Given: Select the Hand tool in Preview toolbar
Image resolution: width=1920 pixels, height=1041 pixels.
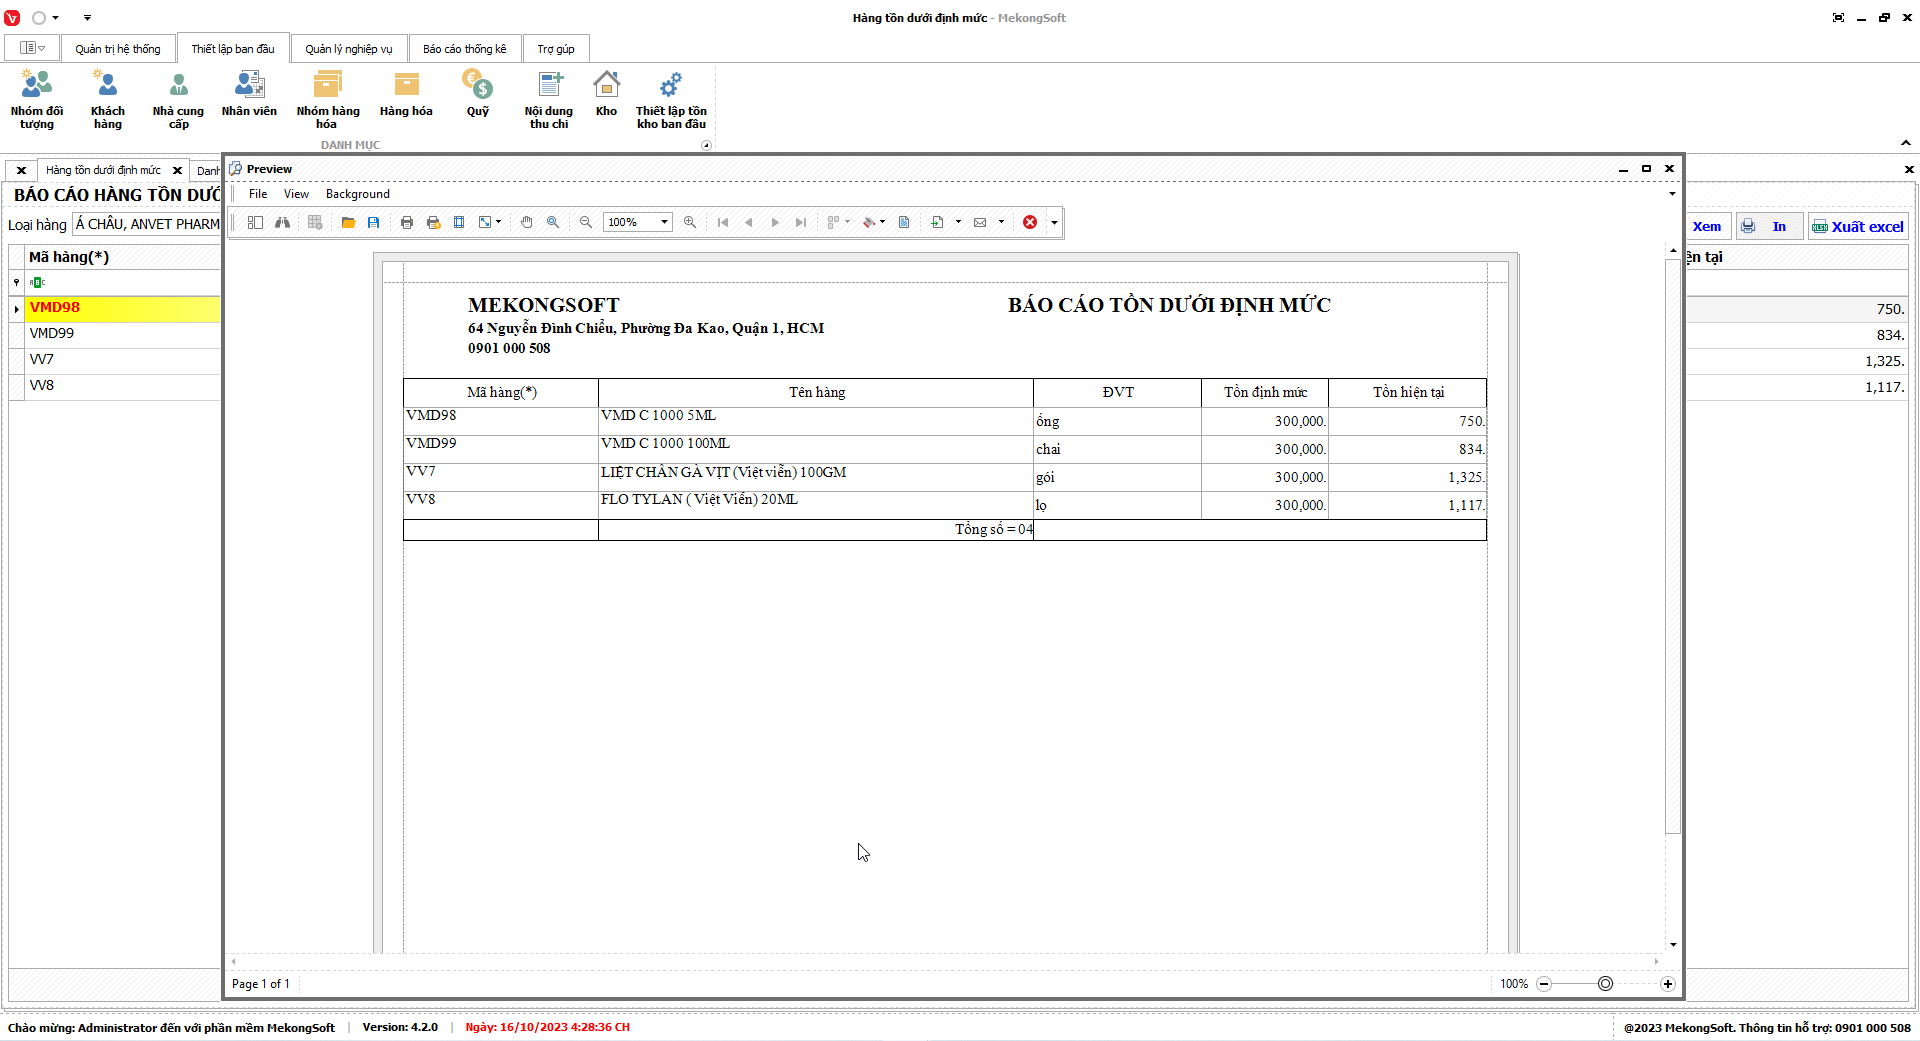Looking at the screenshot, I should coord(527,222).
